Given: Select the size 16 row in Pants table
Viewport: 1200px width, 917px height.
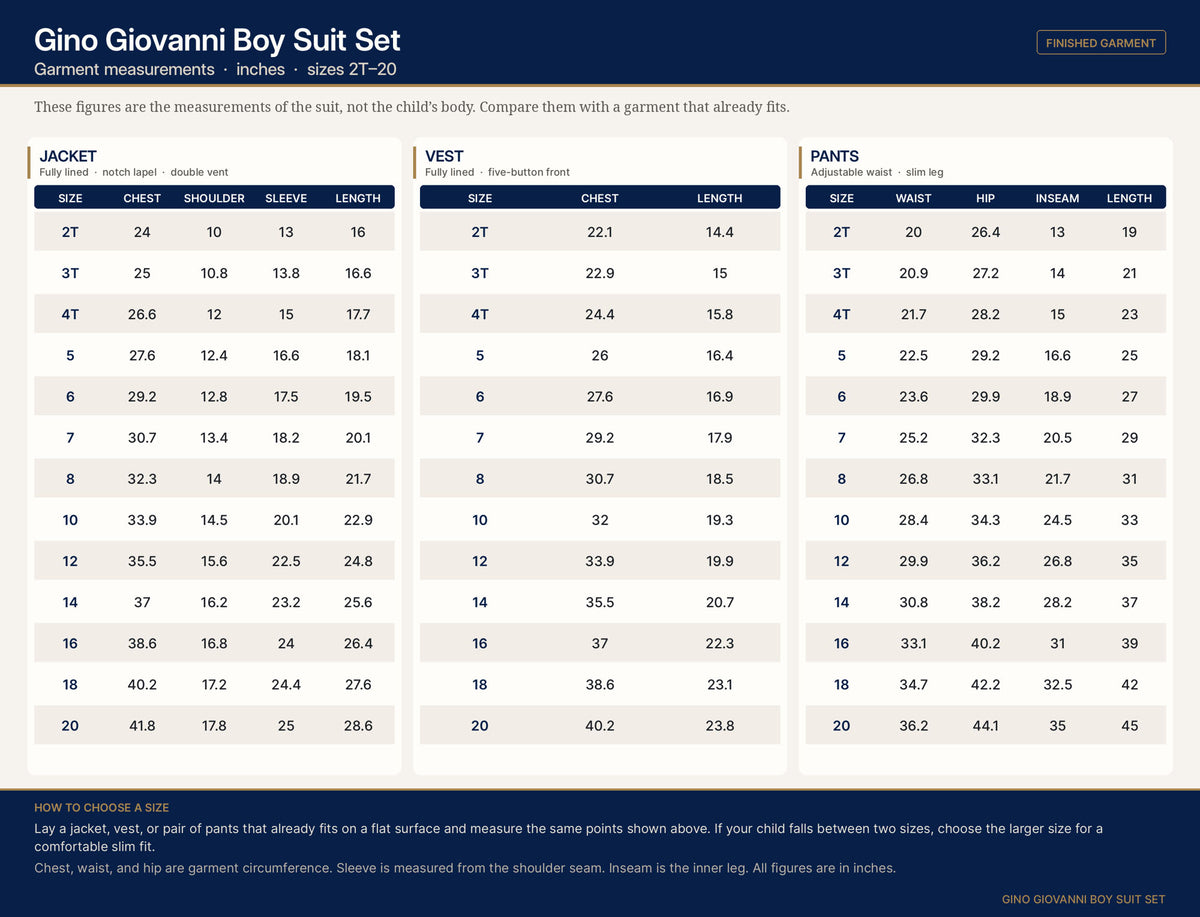Looking at the screenshot, I should (986, 644).
